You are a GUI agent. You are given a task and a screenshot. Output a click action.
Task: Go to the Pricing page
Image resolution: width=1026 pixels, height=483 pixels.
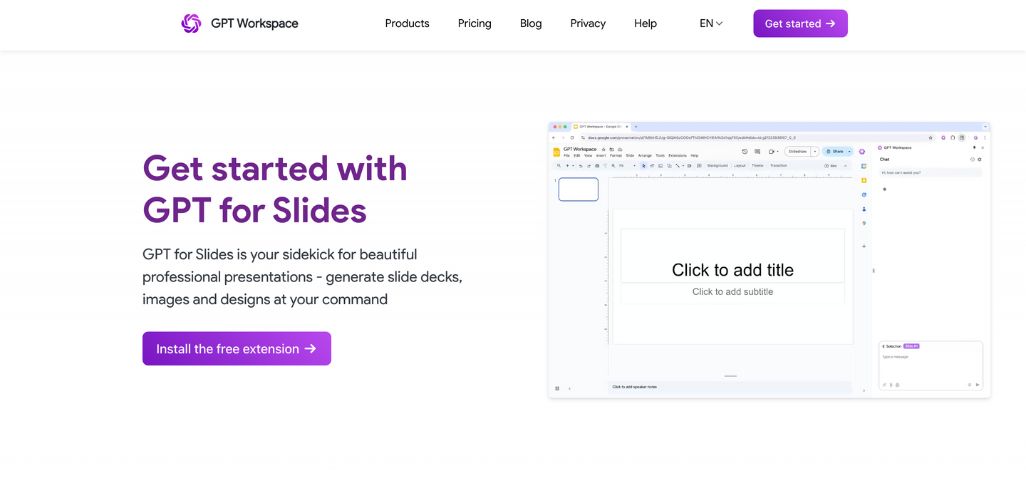click(474, 24)
